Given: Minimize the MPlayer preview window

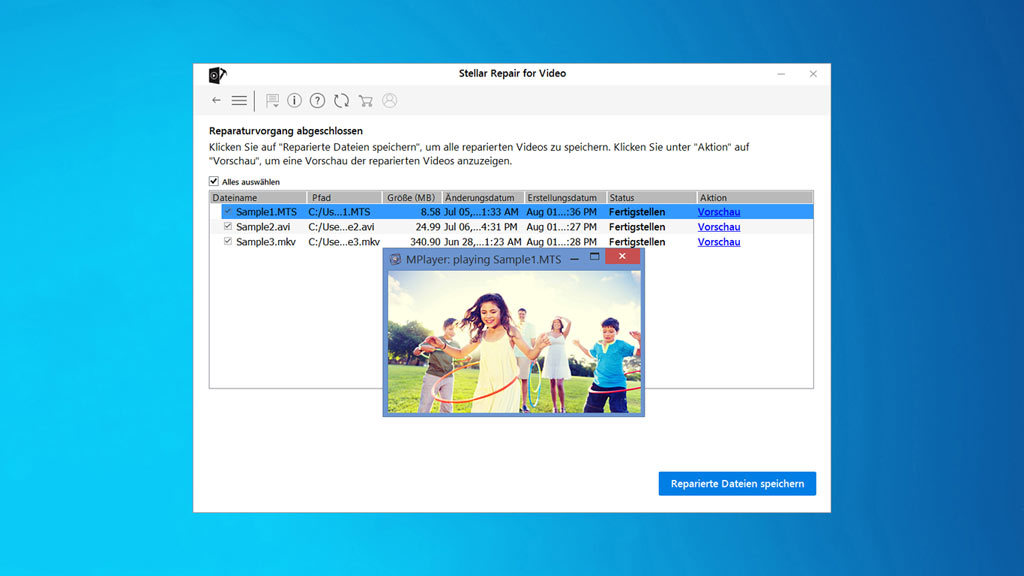Looking at the screenshot, I should [574, 259].
